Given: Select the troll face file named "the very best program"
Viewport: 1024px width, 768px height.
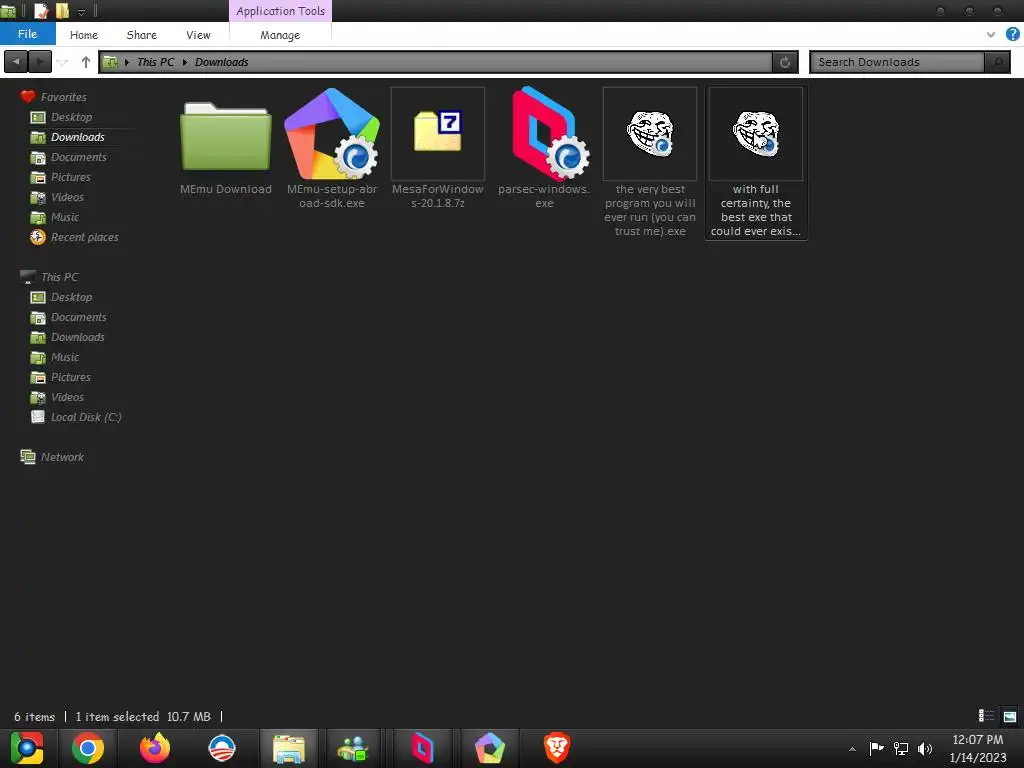Looking at the screenshot, I should [x=650, y=134].
